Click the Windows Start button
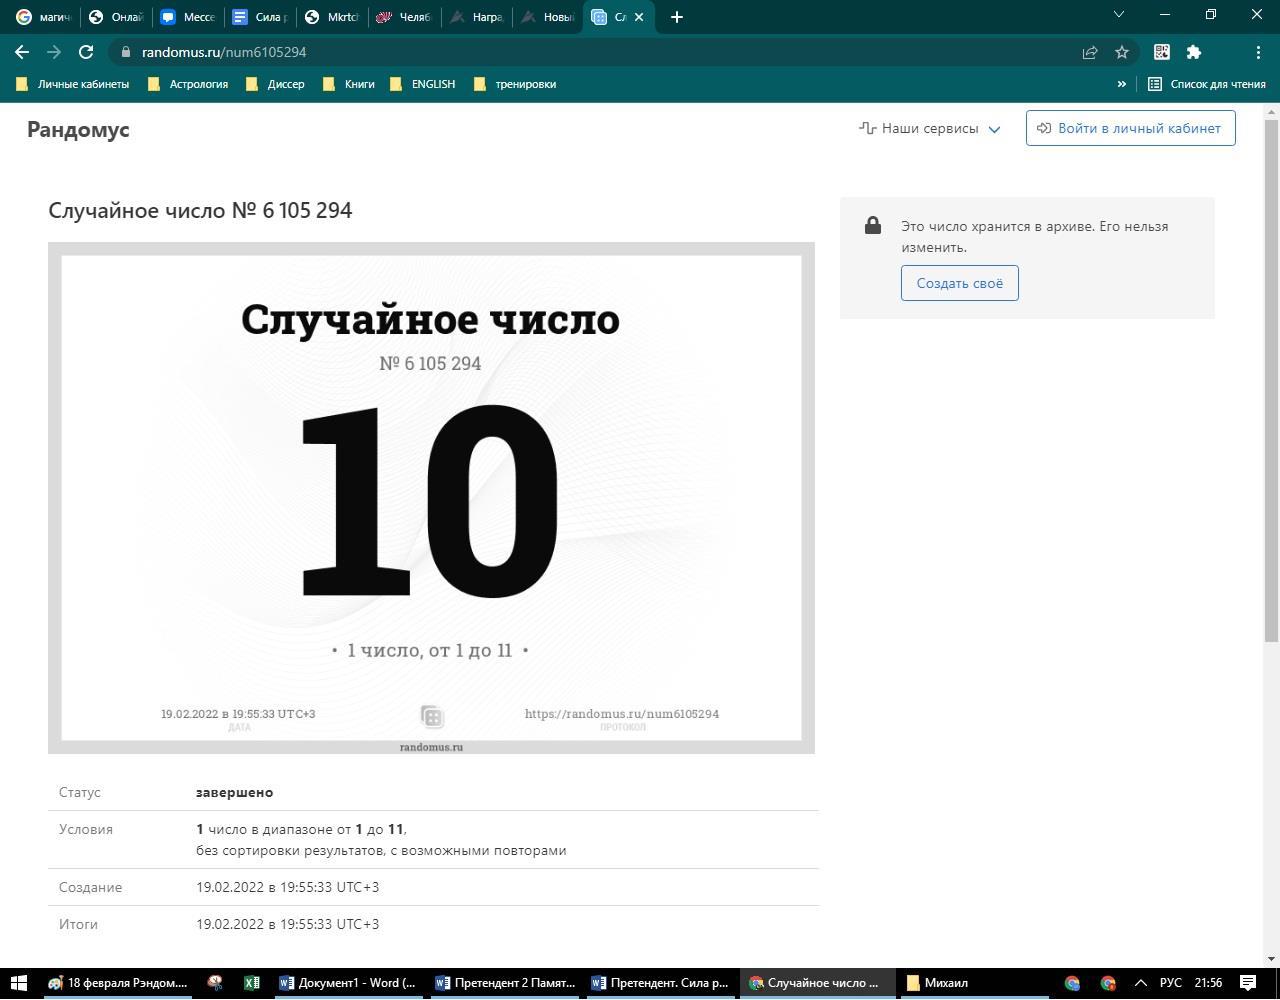 tap(18, 983)
